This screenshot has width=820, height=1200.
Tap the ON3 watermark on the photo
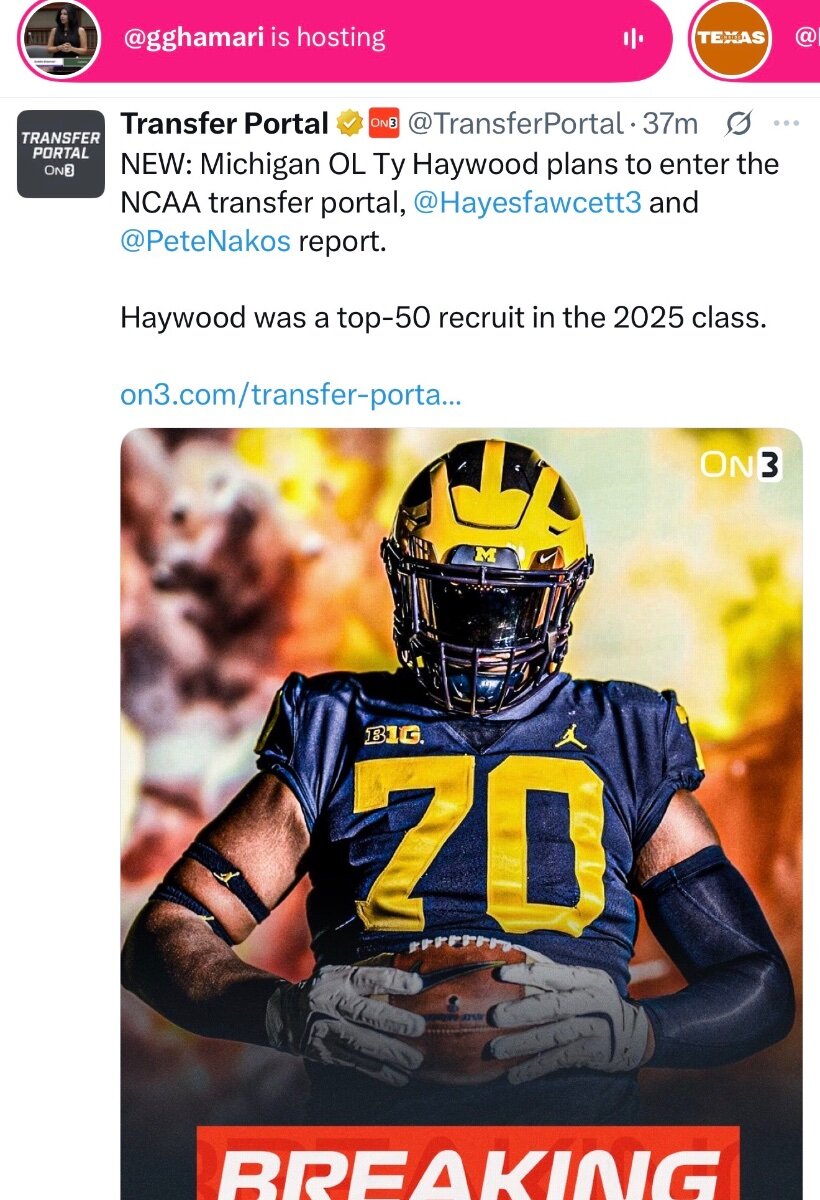click(x=741, y=465)
